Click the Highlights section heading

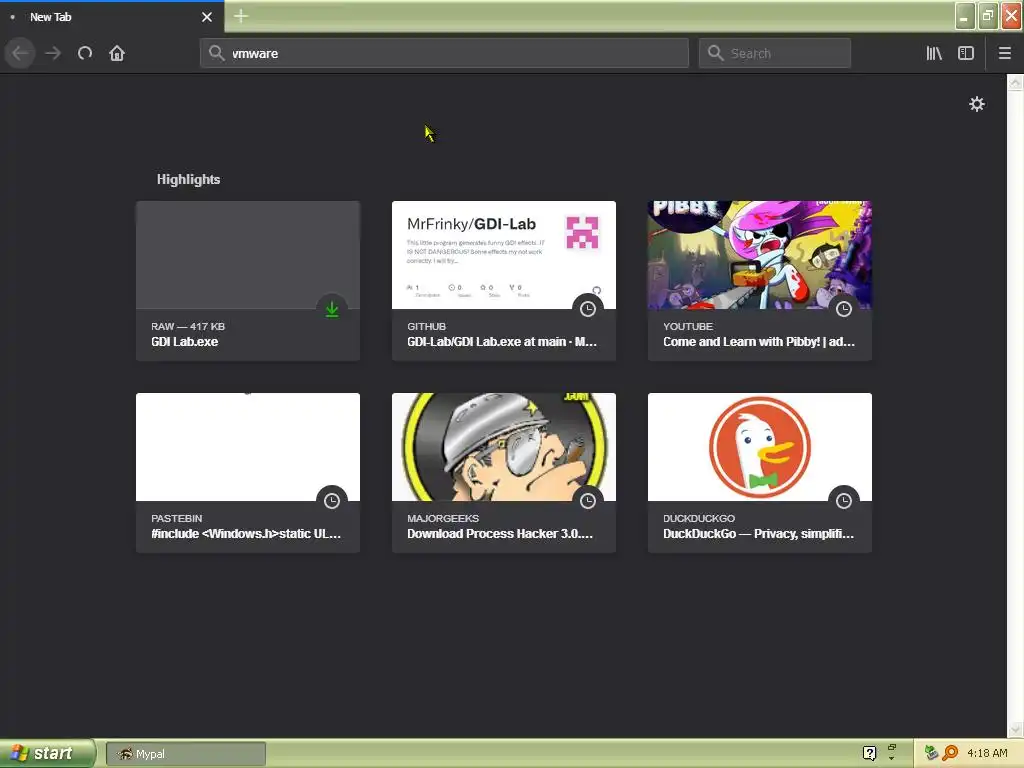188,179
